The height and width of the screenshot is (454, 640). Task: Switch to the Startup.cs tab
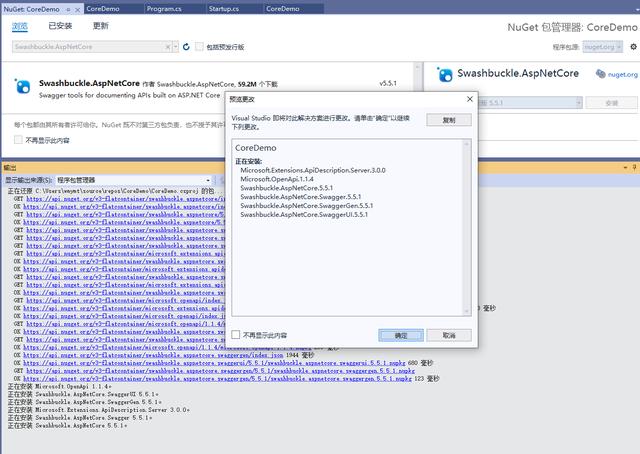pos(224,9)
